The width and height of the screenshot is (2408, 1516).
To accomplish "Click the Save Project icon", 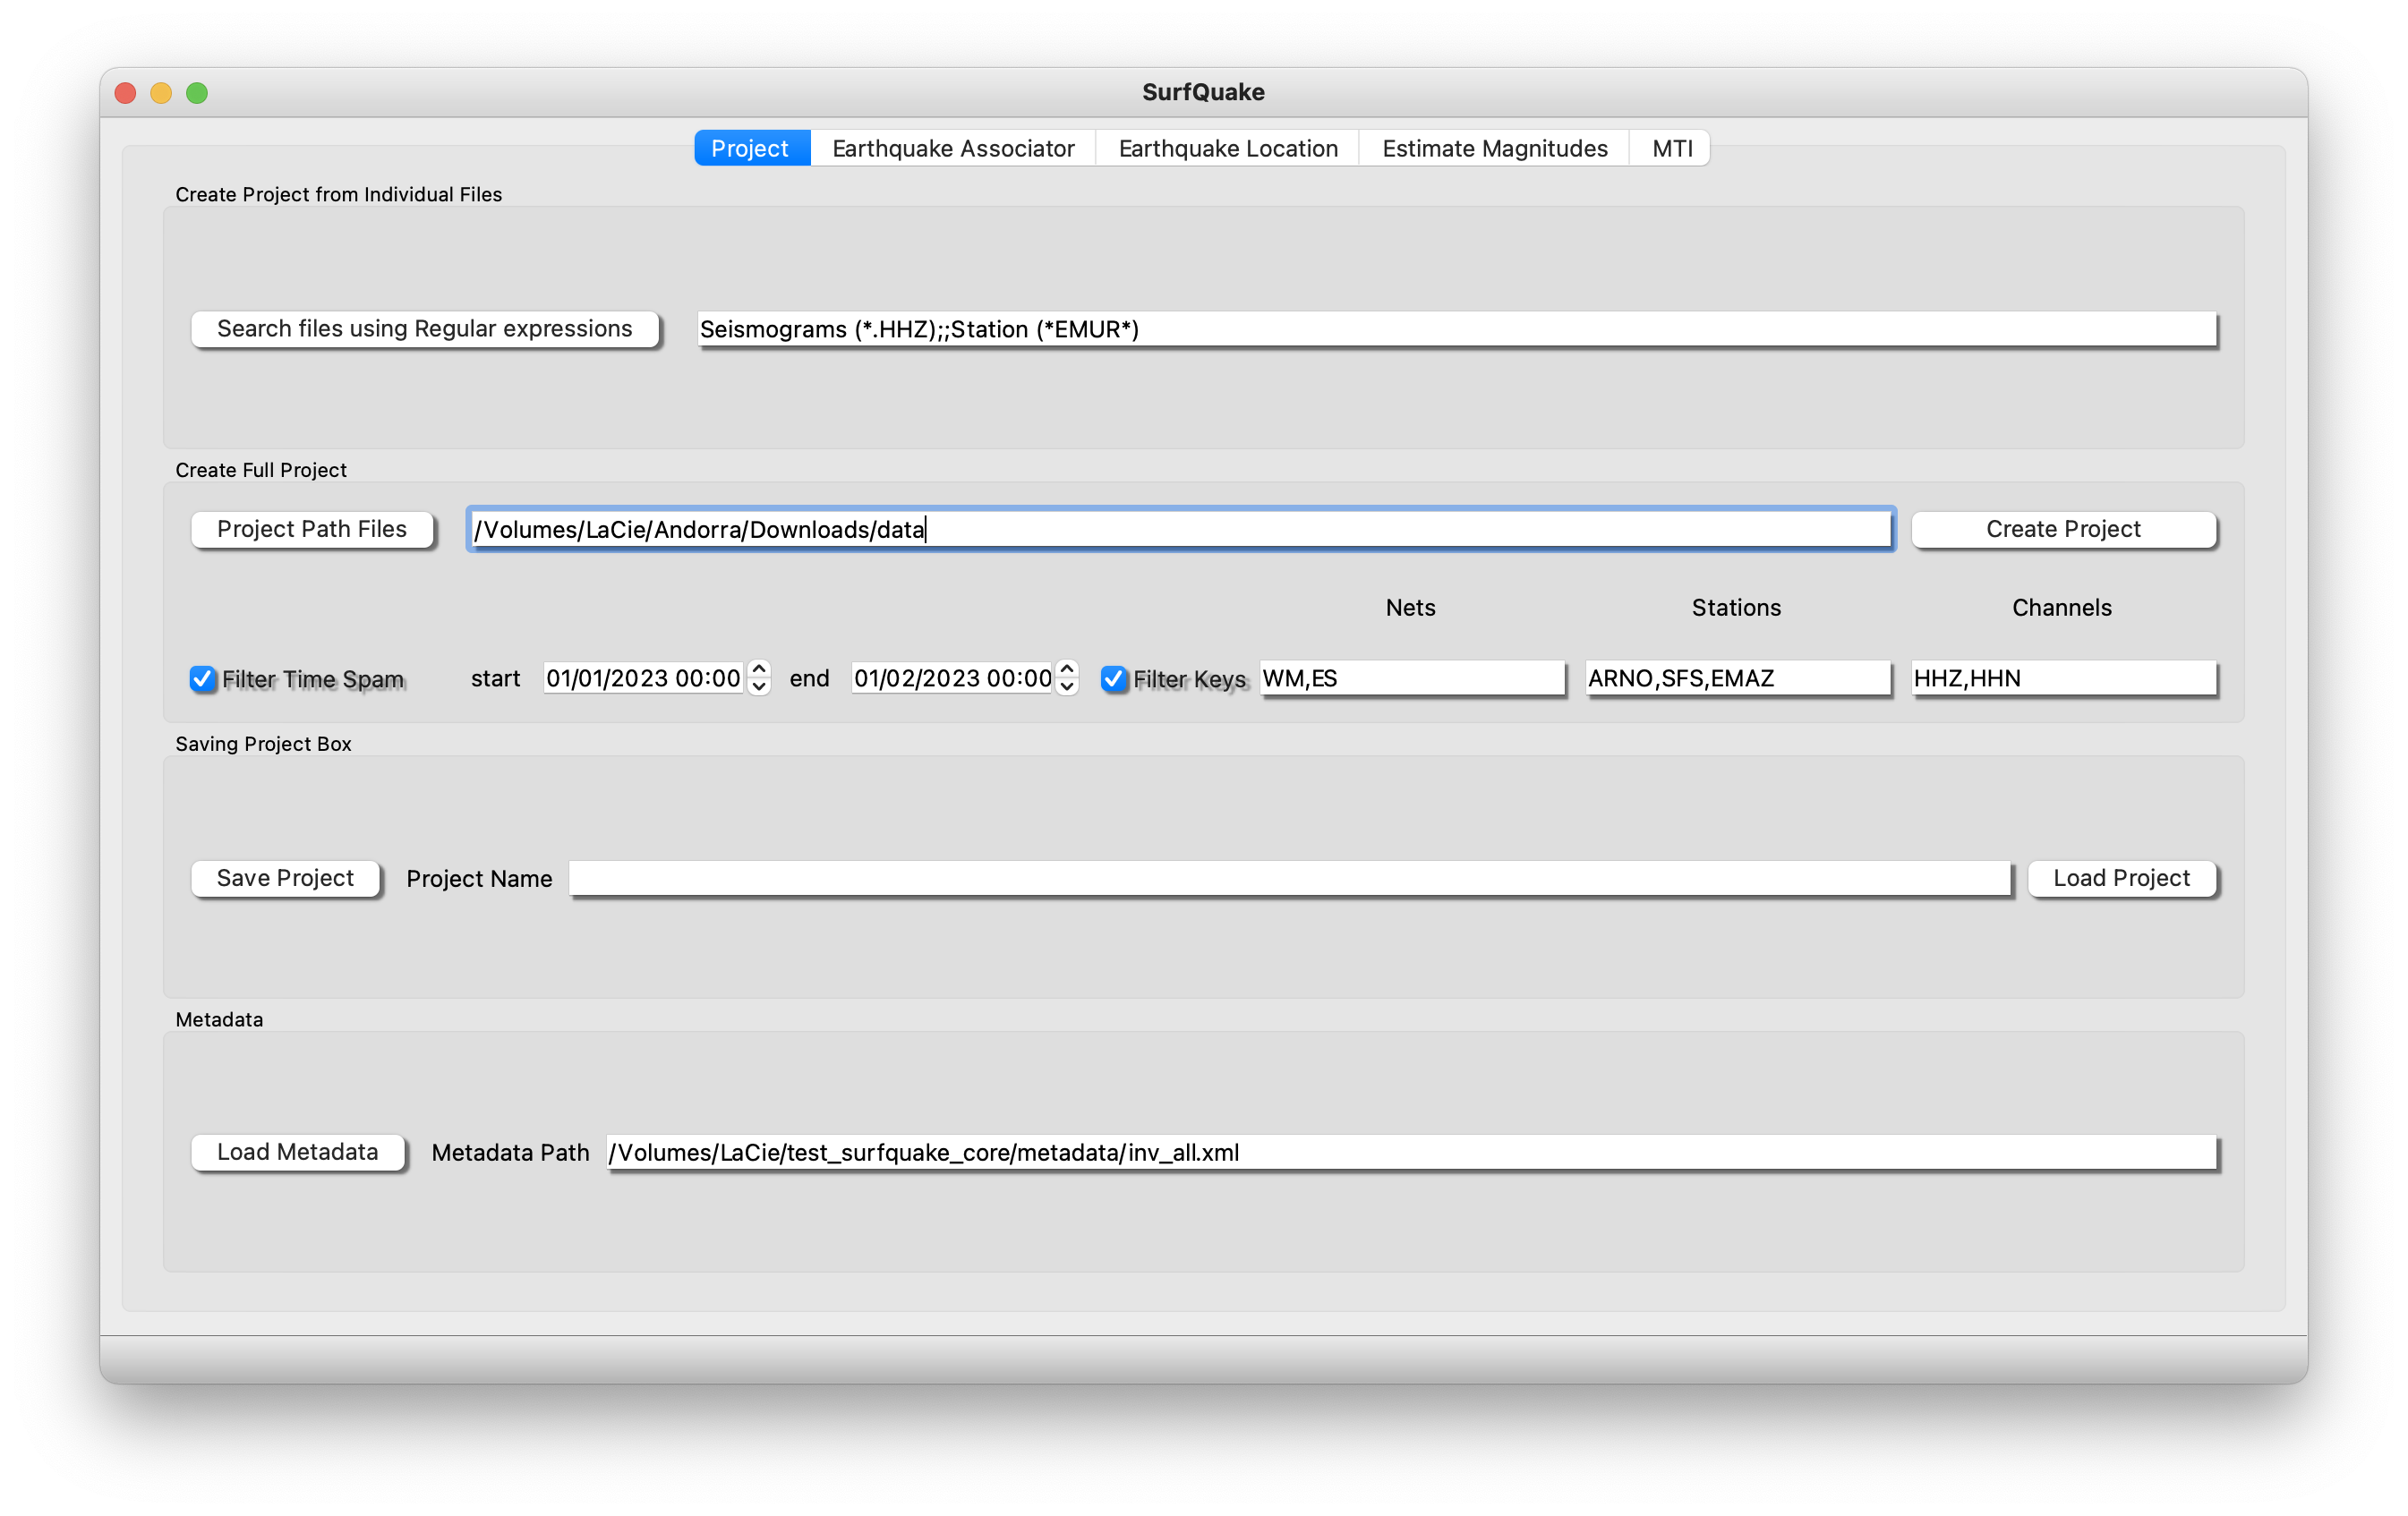I will tap(285, 879).
